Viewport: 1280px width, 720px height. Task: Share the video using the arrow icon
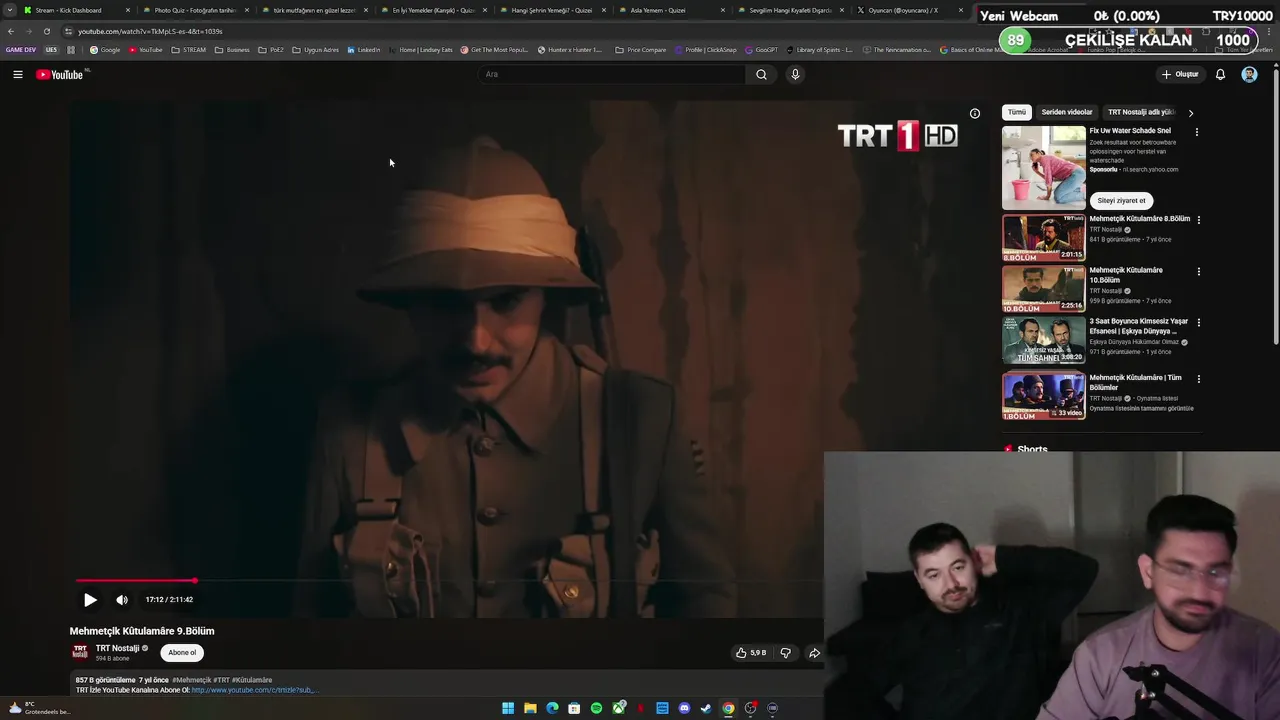814,653
